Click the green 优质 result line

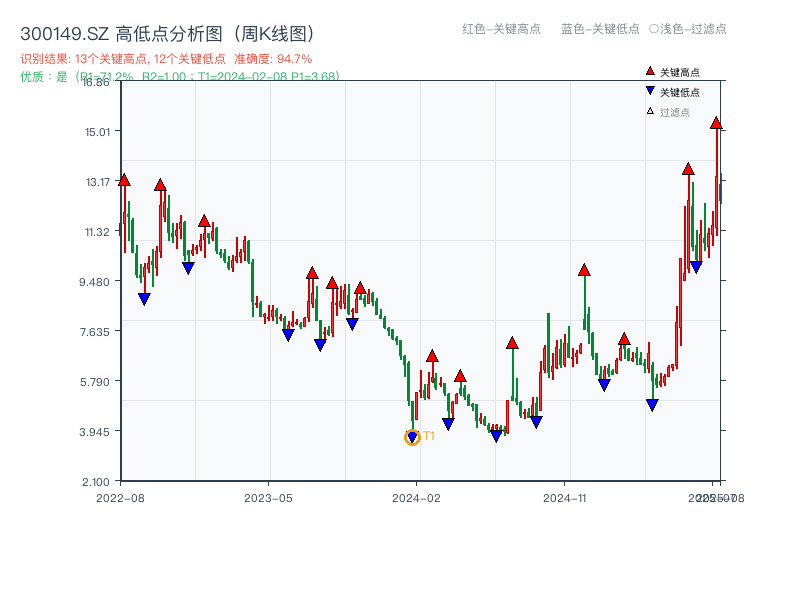(x=180, y=77)
